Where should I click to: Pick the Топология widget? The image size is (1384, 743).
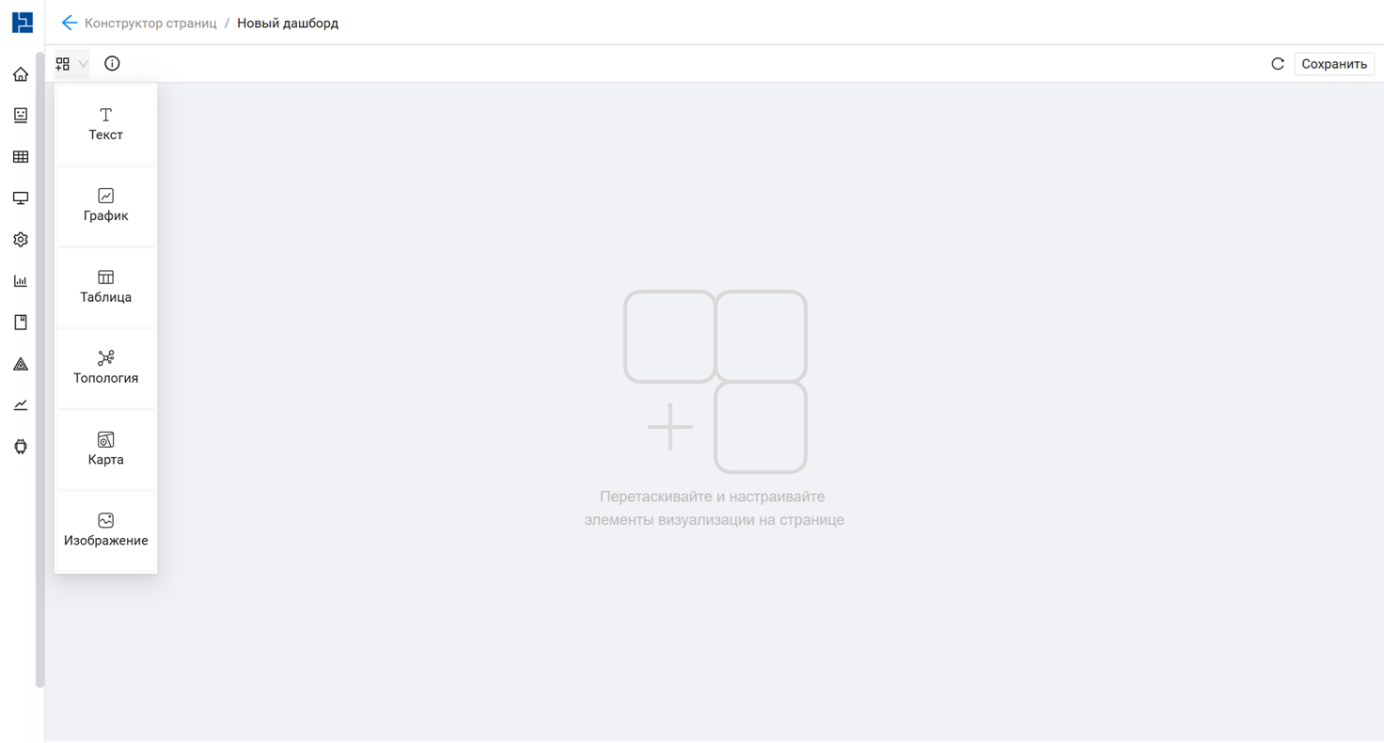coord(106,368)
